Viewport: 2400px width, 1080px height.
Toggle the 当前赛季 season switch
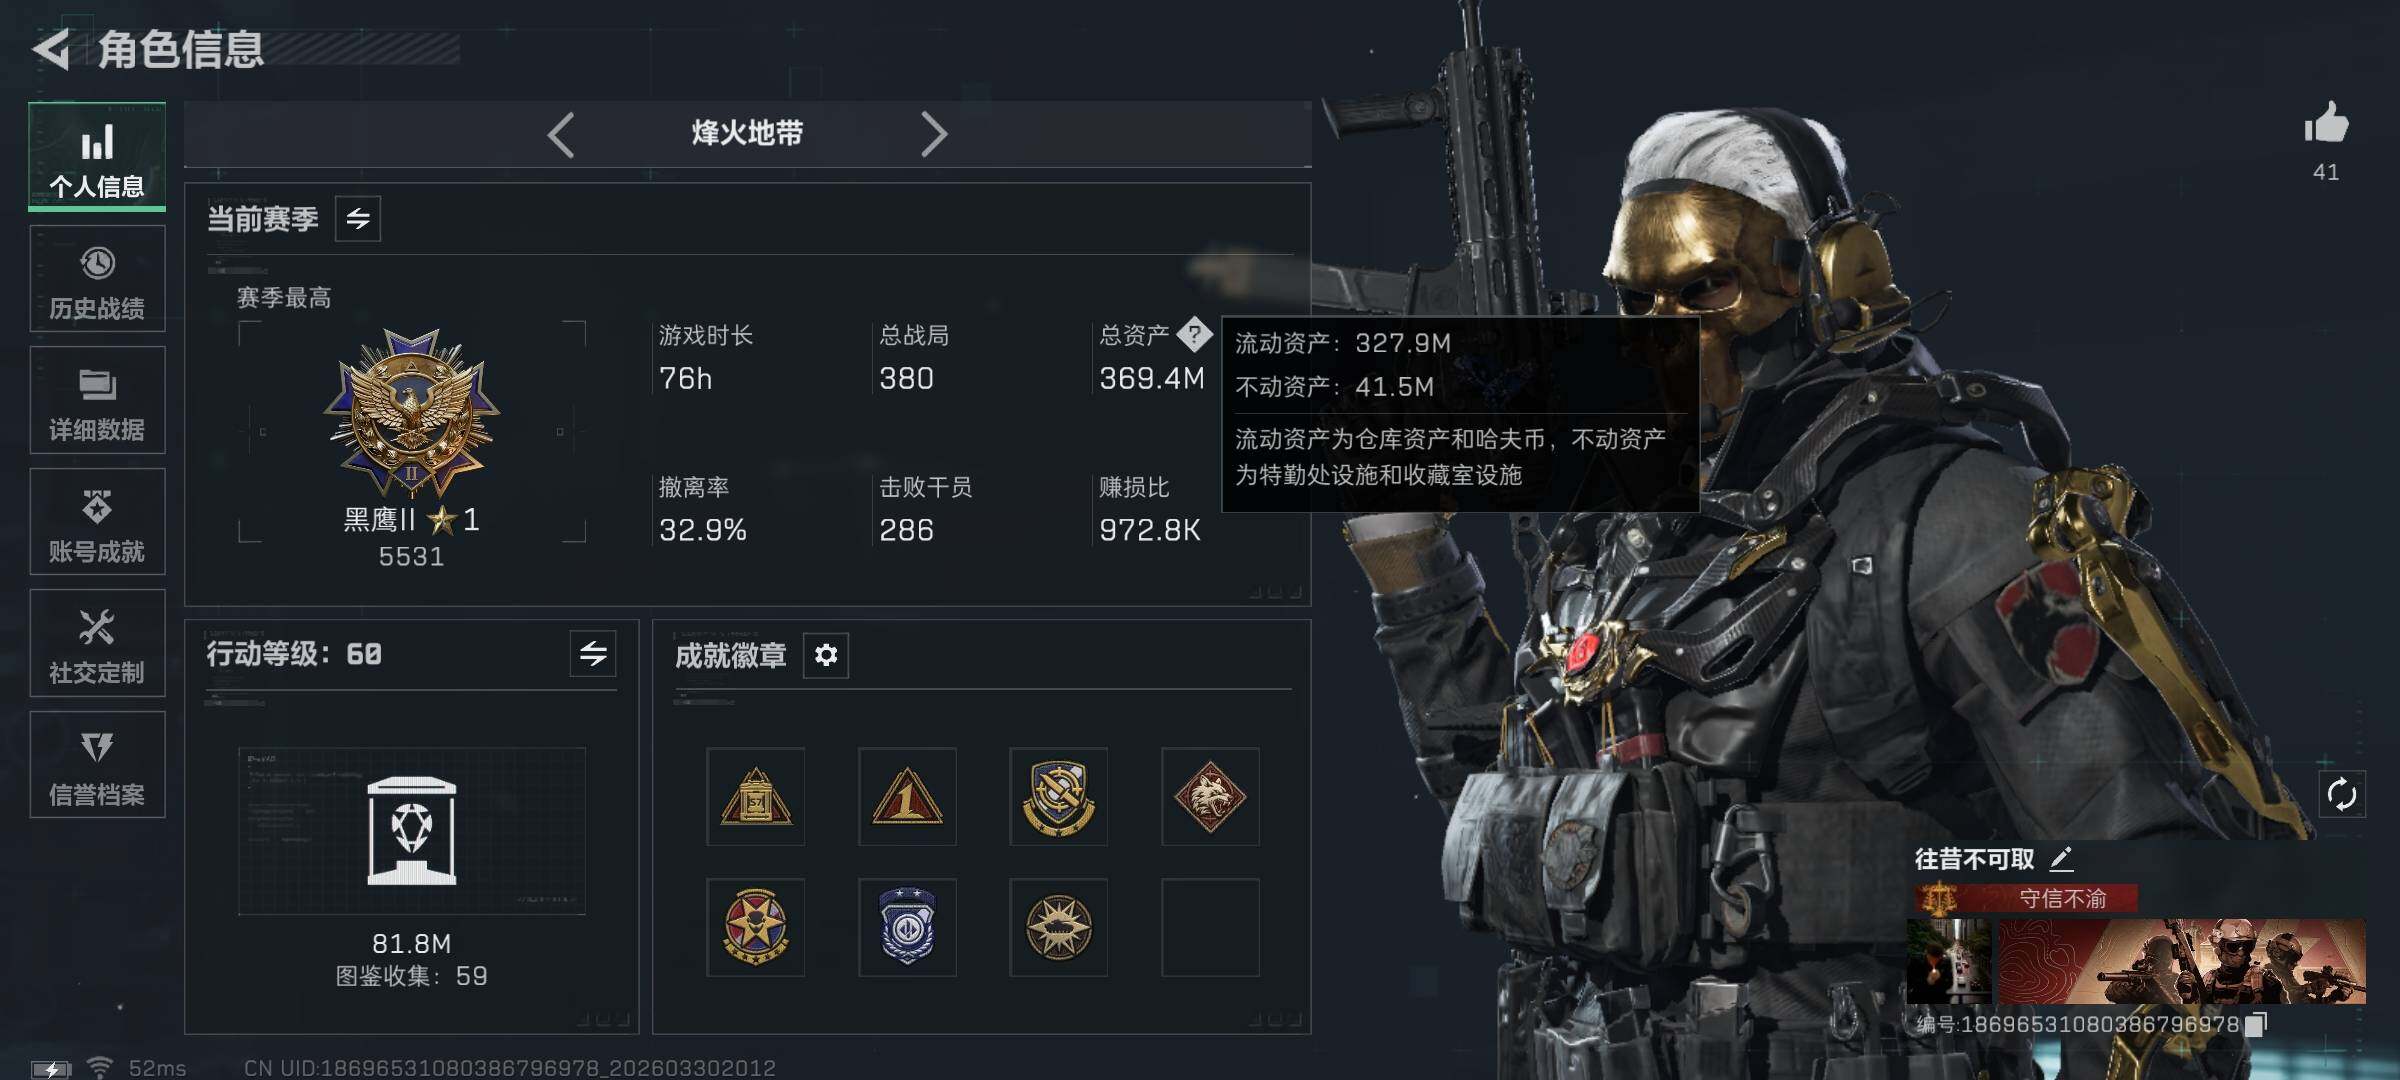(358, 218)
